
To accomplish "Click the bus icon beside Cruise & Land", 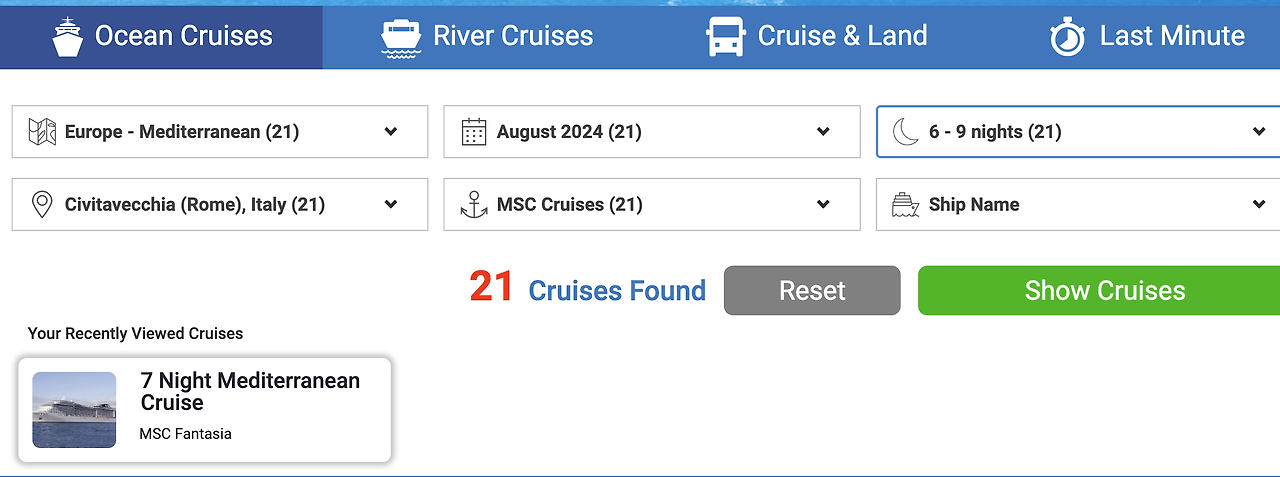I will tap(726, 37).
